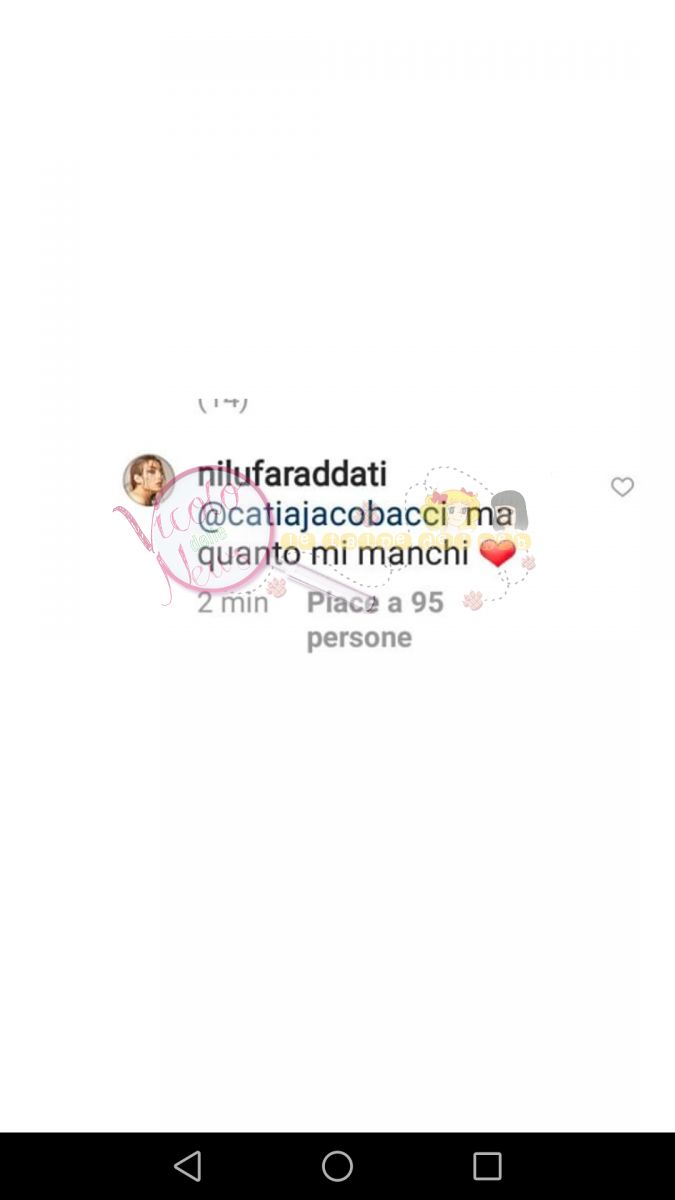Tap the pink magnifying glass watermark
Image resolution: width=675 pixels, height=1200 pixels.
click(215, 530)
